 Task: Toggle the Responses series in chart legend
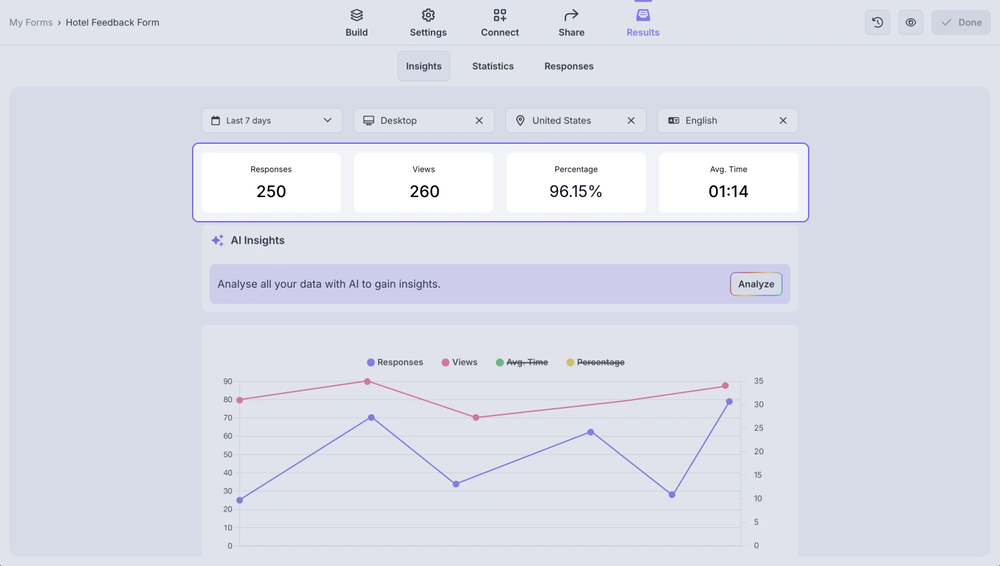pyautogui.click(x=394, y=362)
